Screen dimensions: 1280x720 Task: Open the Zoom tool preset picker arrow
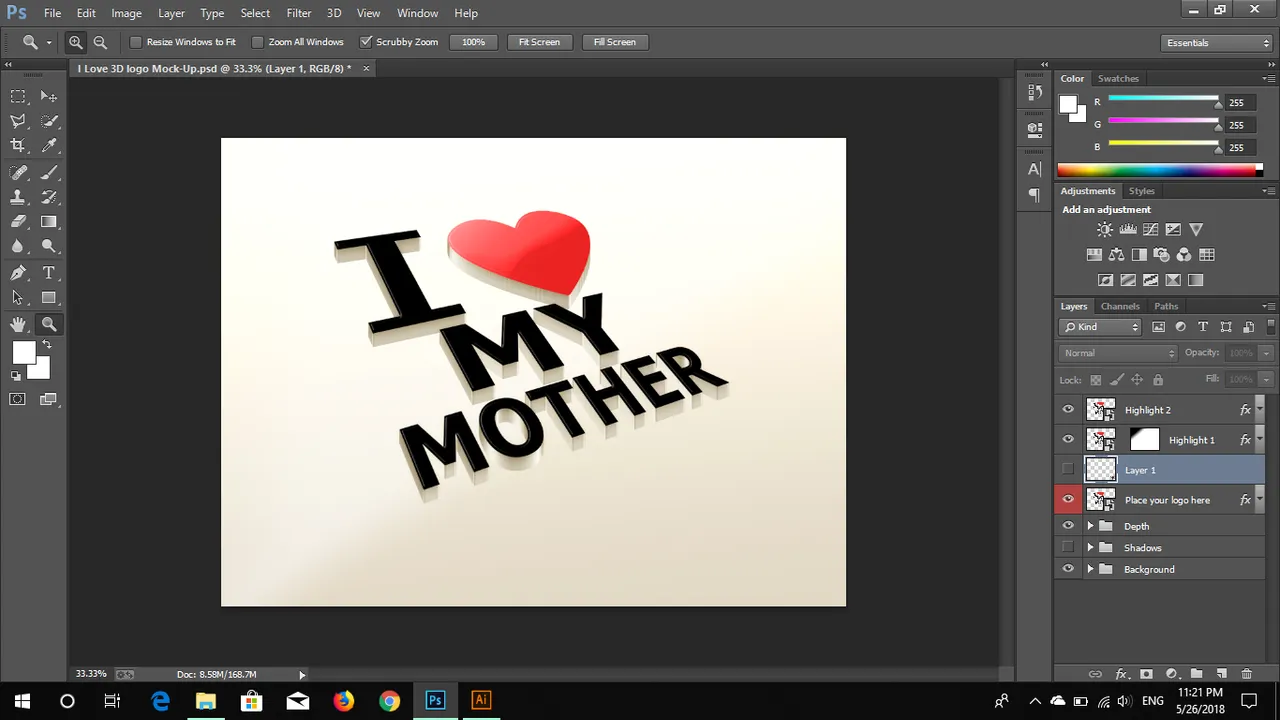49,42
